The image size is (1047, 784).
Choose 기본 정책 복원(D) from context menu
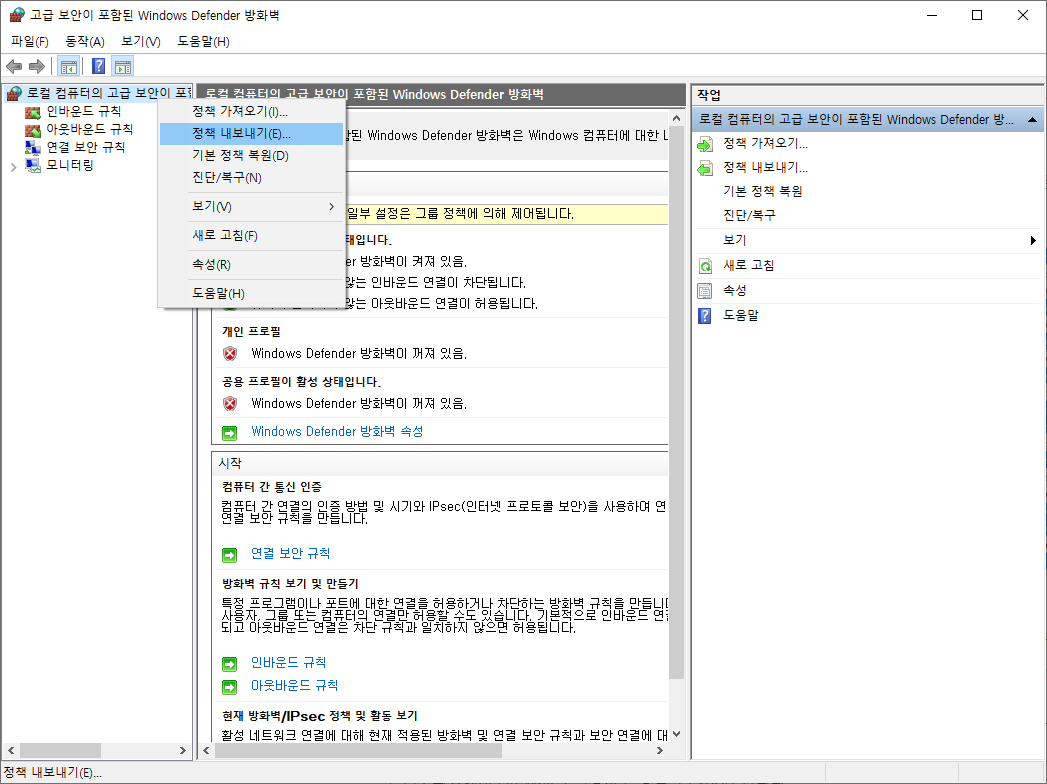click(252, 156)
